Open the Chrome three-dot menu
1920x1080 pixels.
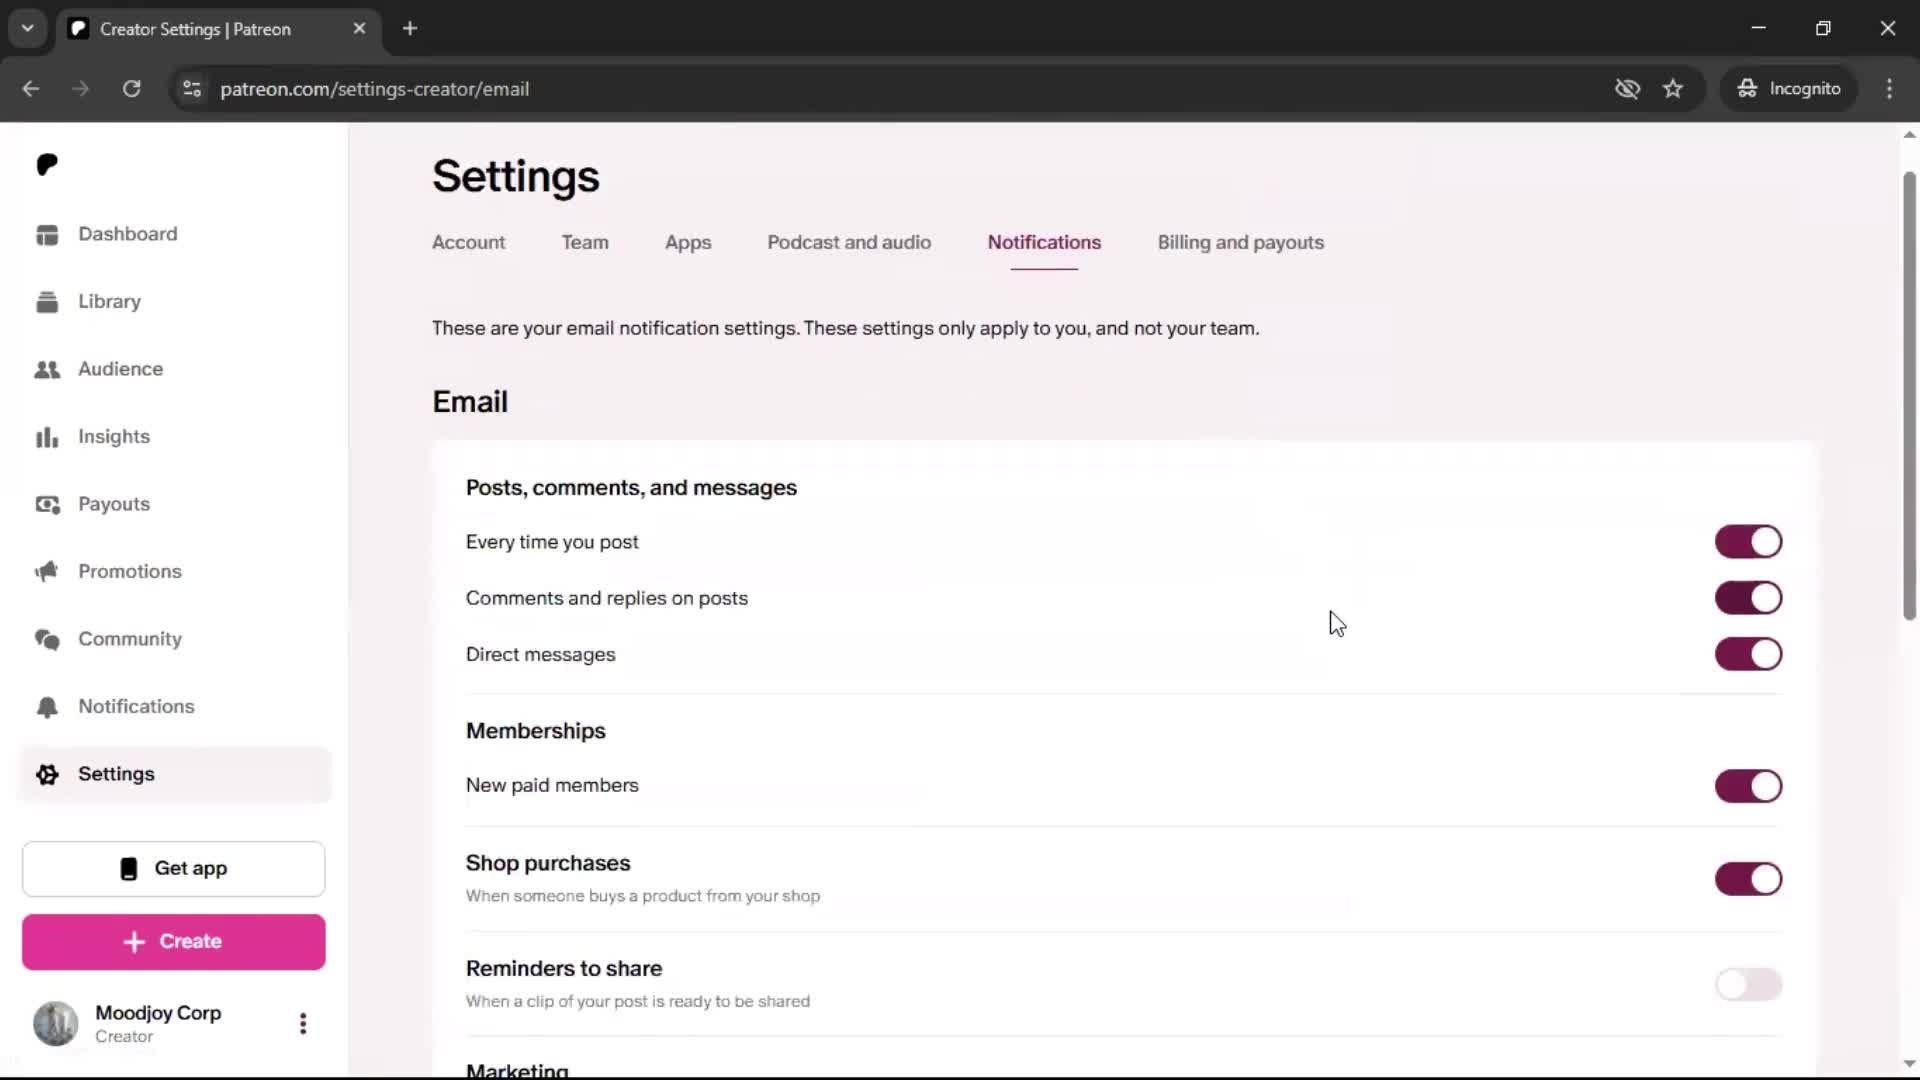tap(1889, 89)
